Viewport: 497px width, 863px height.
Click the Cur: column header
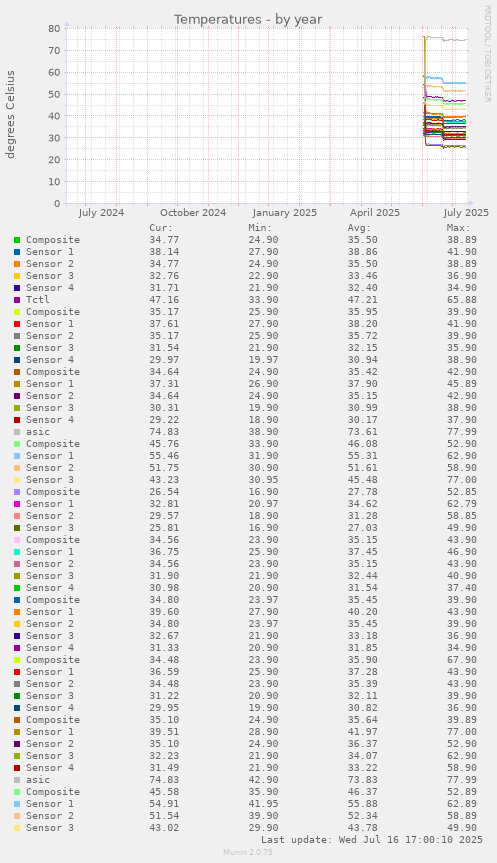coord(161,228)
